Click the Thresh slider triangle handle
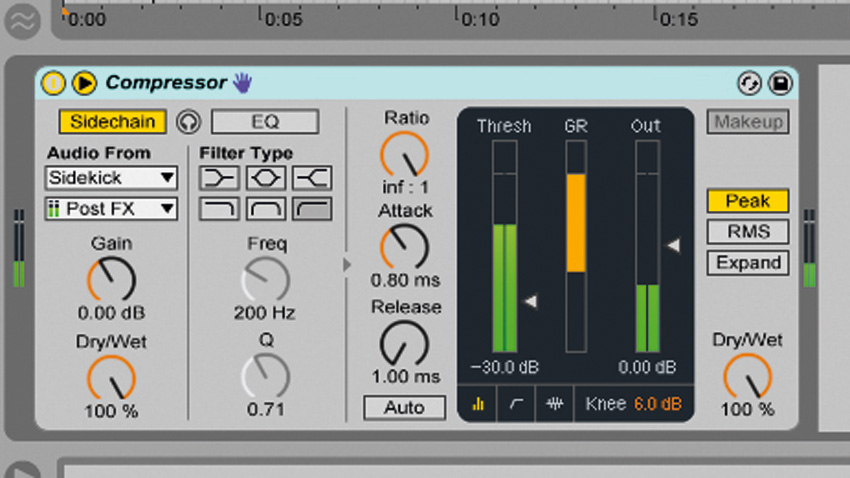This screenshot has width=850, height=478. point(531,301)
